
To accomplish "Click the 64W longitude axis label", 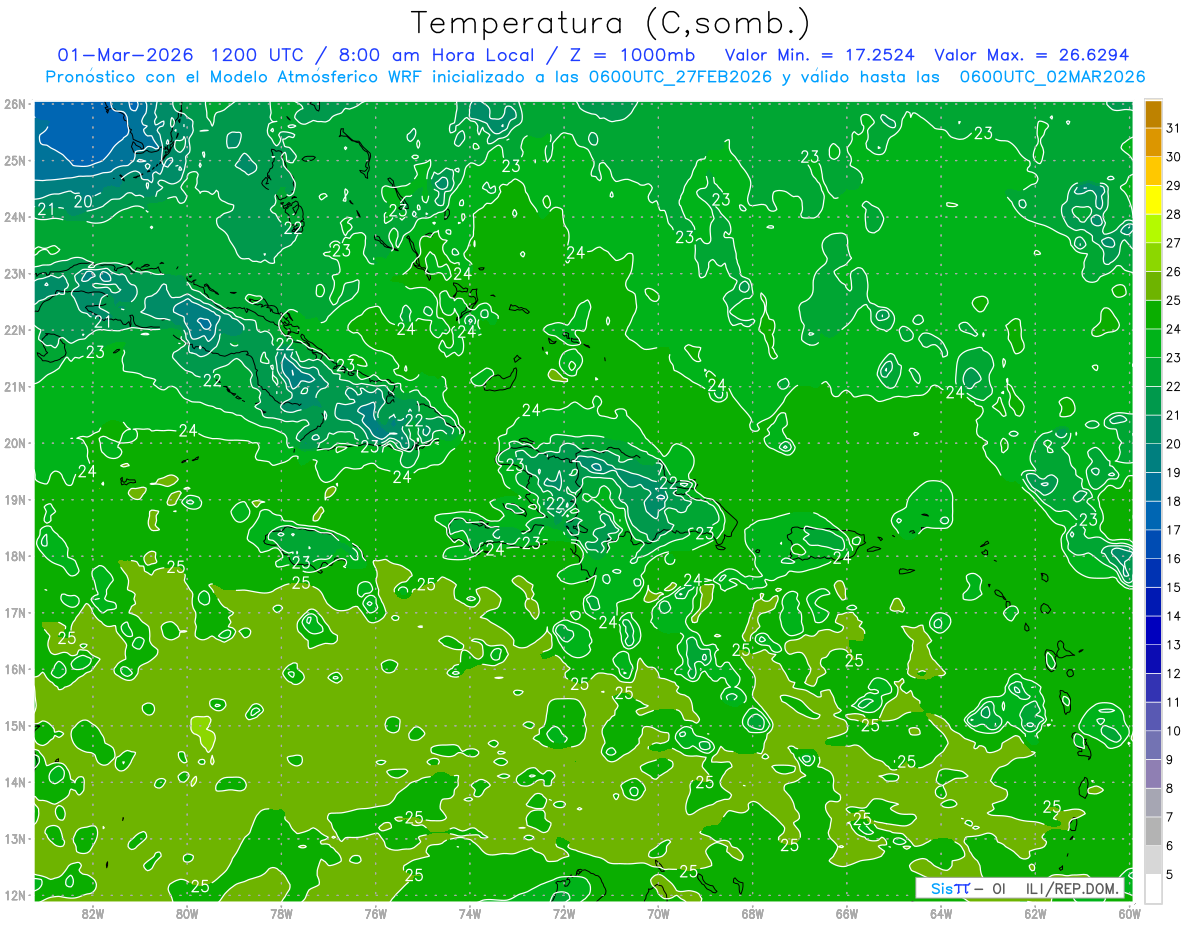I will [940, 912].
